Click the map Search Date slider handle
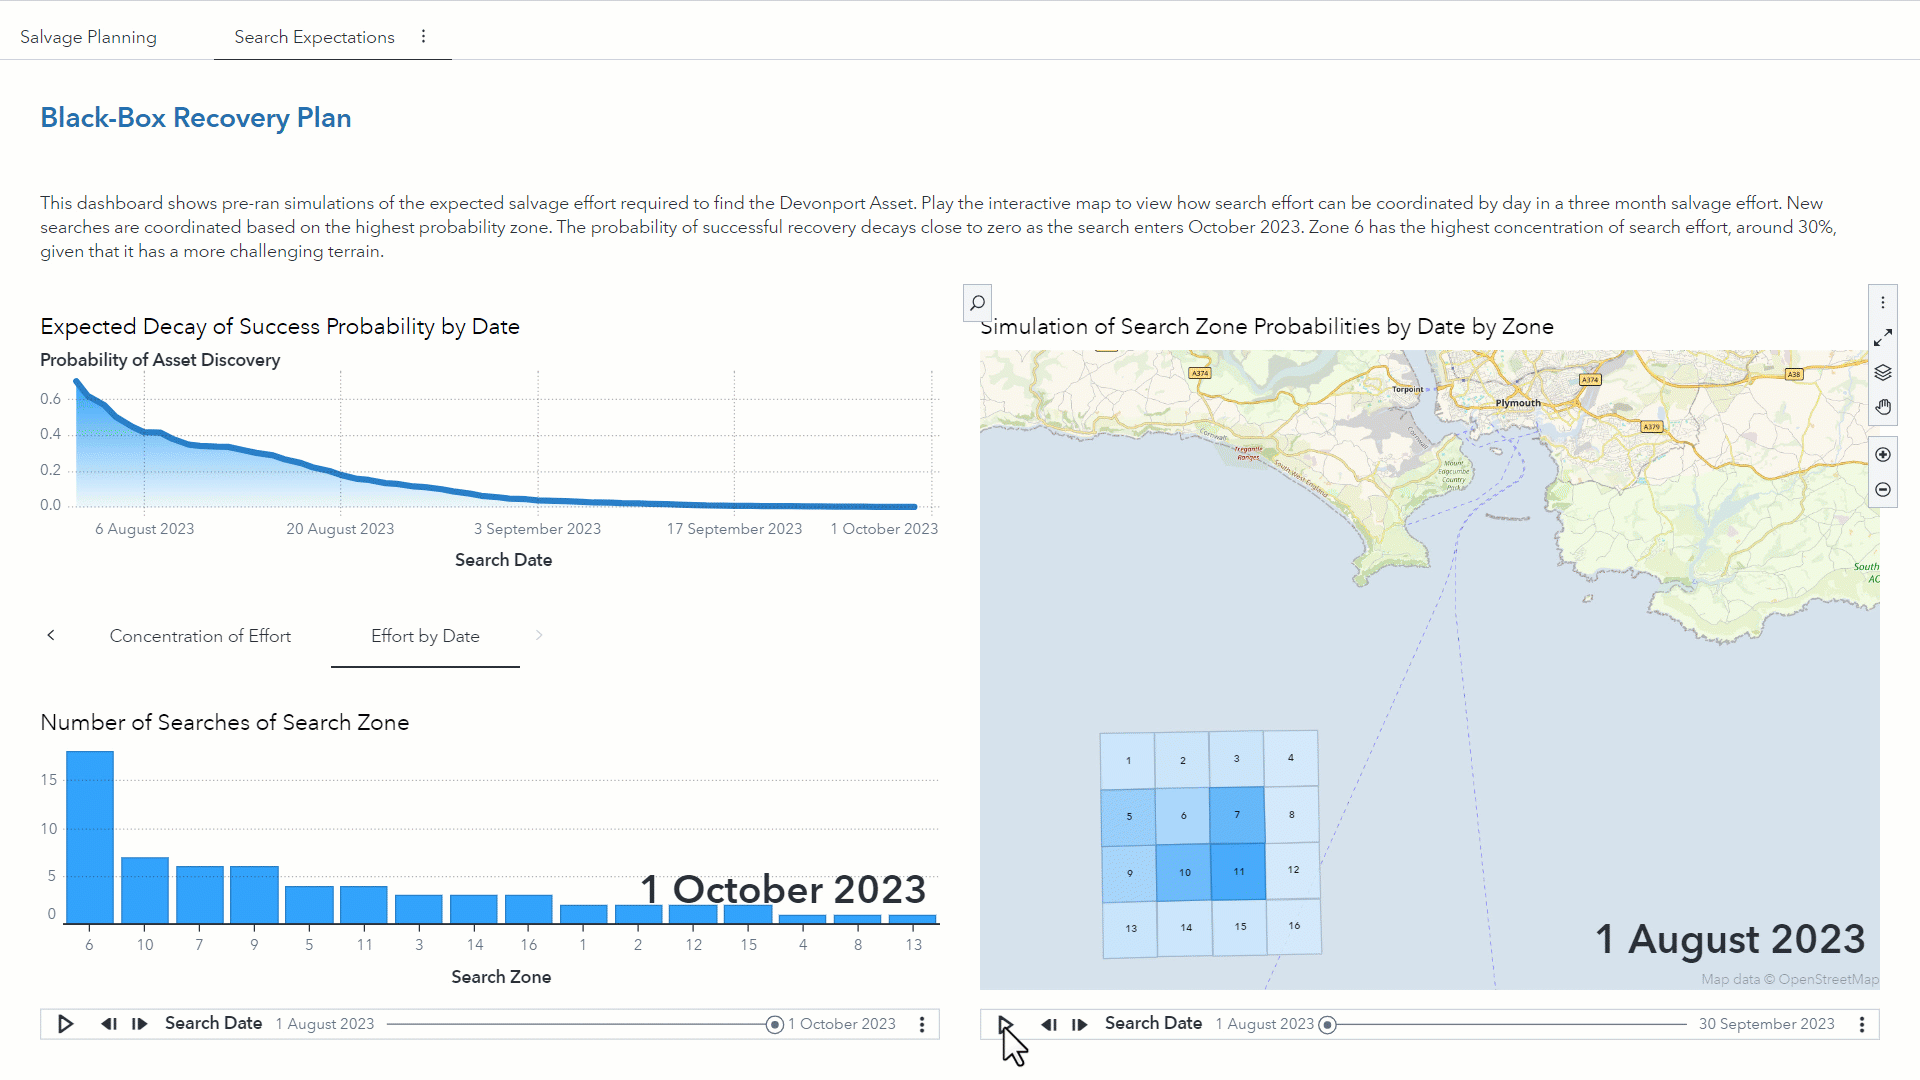The height and width of the screenshot is (1080, 1920). 1328,1024
